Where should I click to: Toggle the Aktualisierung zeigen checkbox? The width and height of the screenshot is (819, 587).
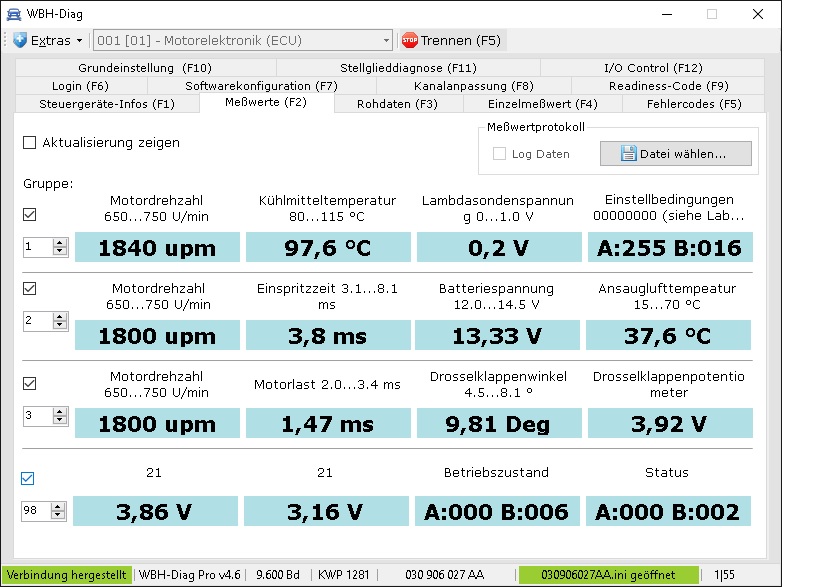click(30, 143)
